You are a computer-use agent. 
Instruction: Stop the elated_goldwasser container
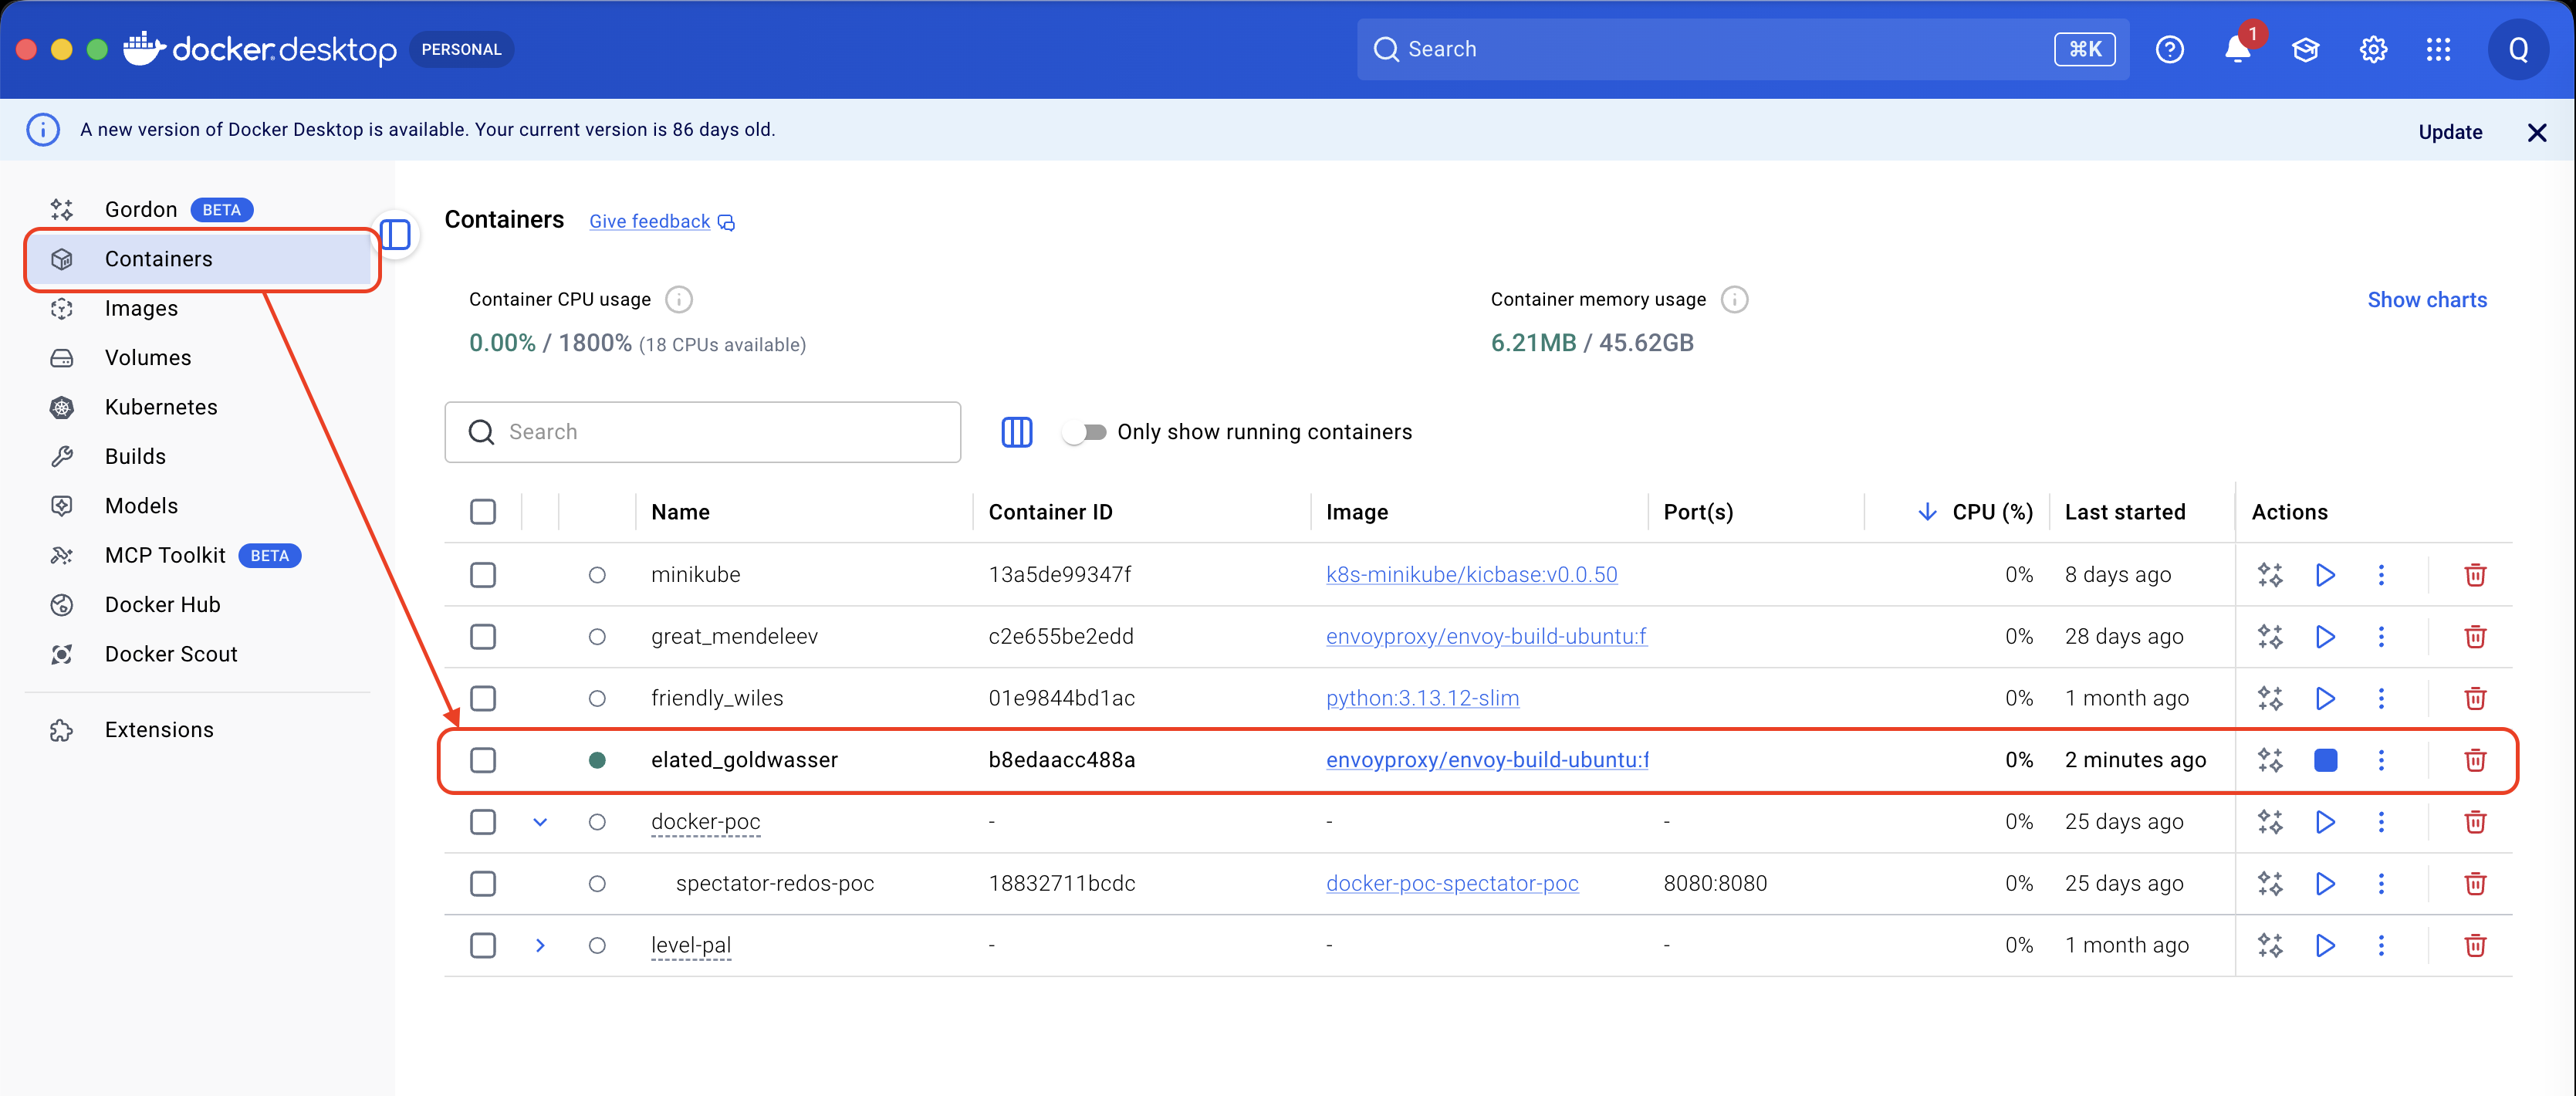click(x=2325, y=760)
